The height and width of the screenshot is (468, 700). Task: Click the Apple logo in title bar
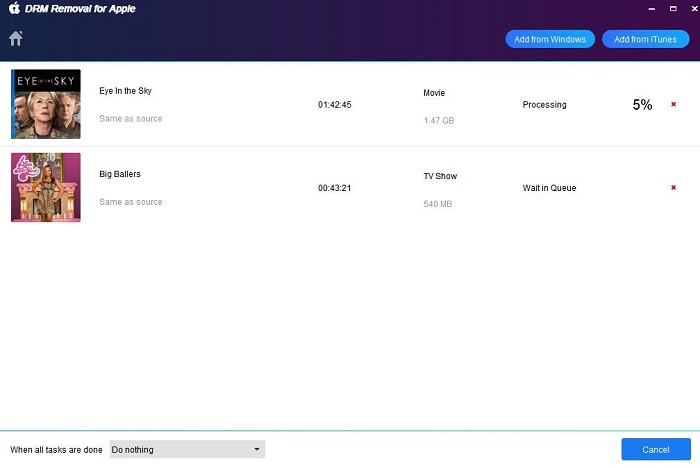point(14,9)
